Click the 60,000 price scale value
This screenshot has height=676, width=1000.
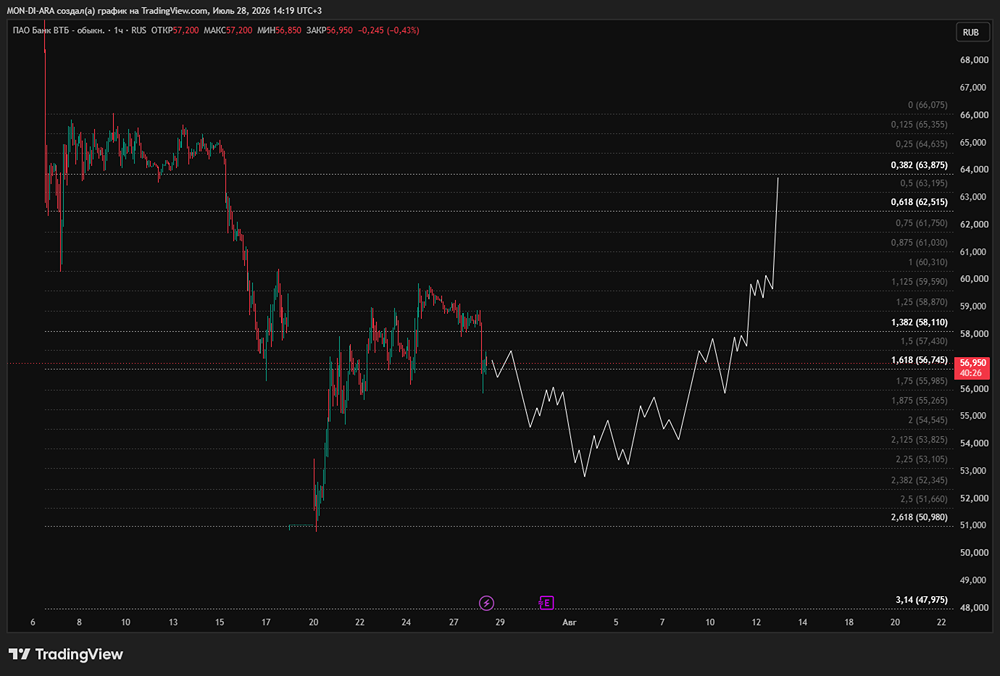click(974, 279)
